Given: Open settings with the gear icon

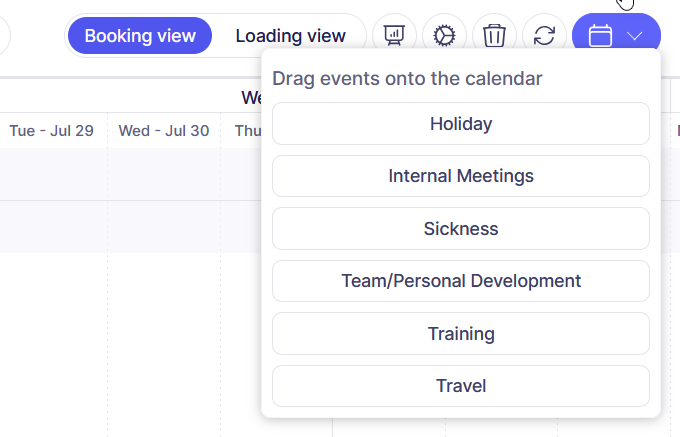Looking at the screenshot, I should click(444, 36).
